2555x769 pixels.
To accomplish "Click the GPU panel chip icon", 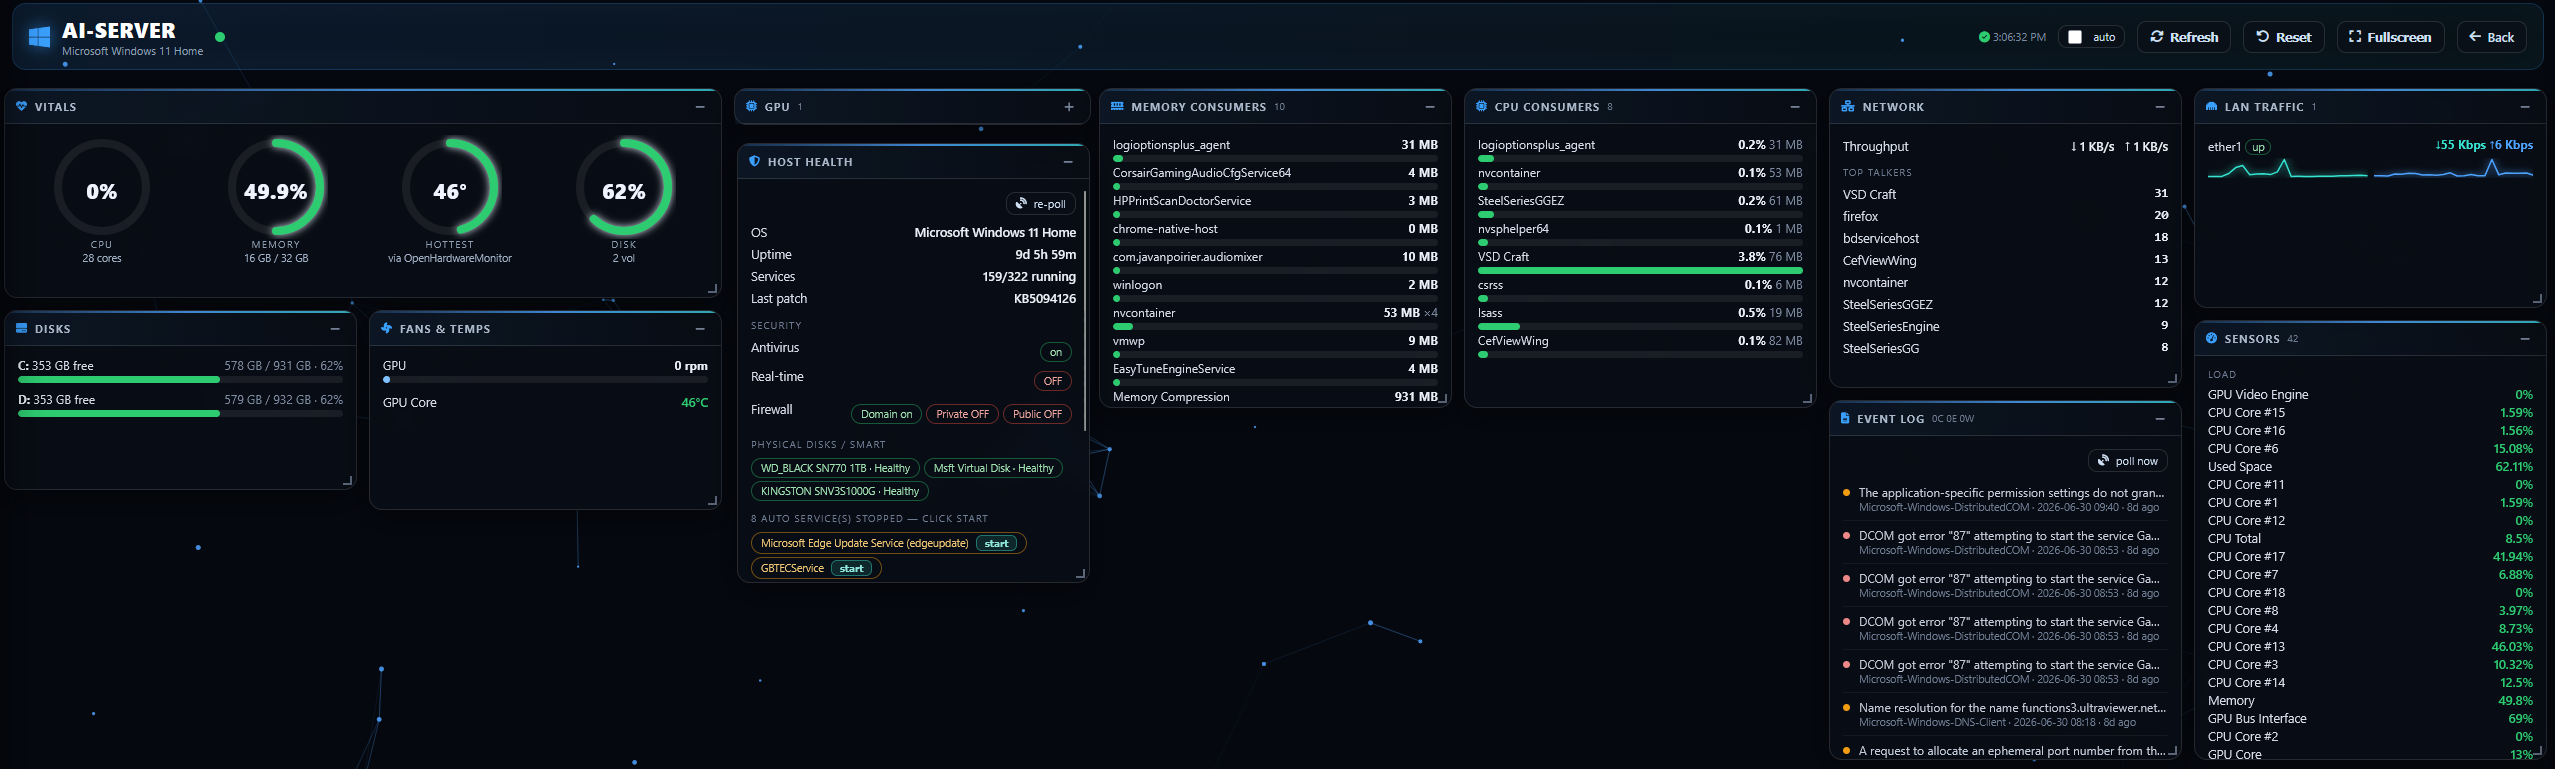I will point(752,106).
